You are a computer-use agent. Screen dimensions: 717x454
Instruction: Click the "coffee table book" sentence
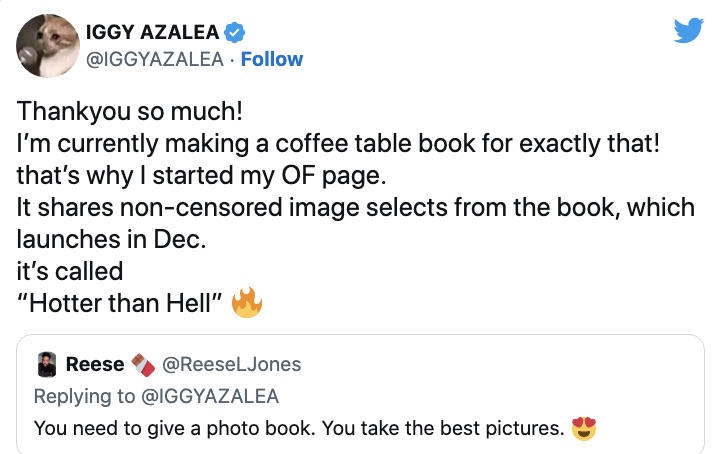[339, 143]
